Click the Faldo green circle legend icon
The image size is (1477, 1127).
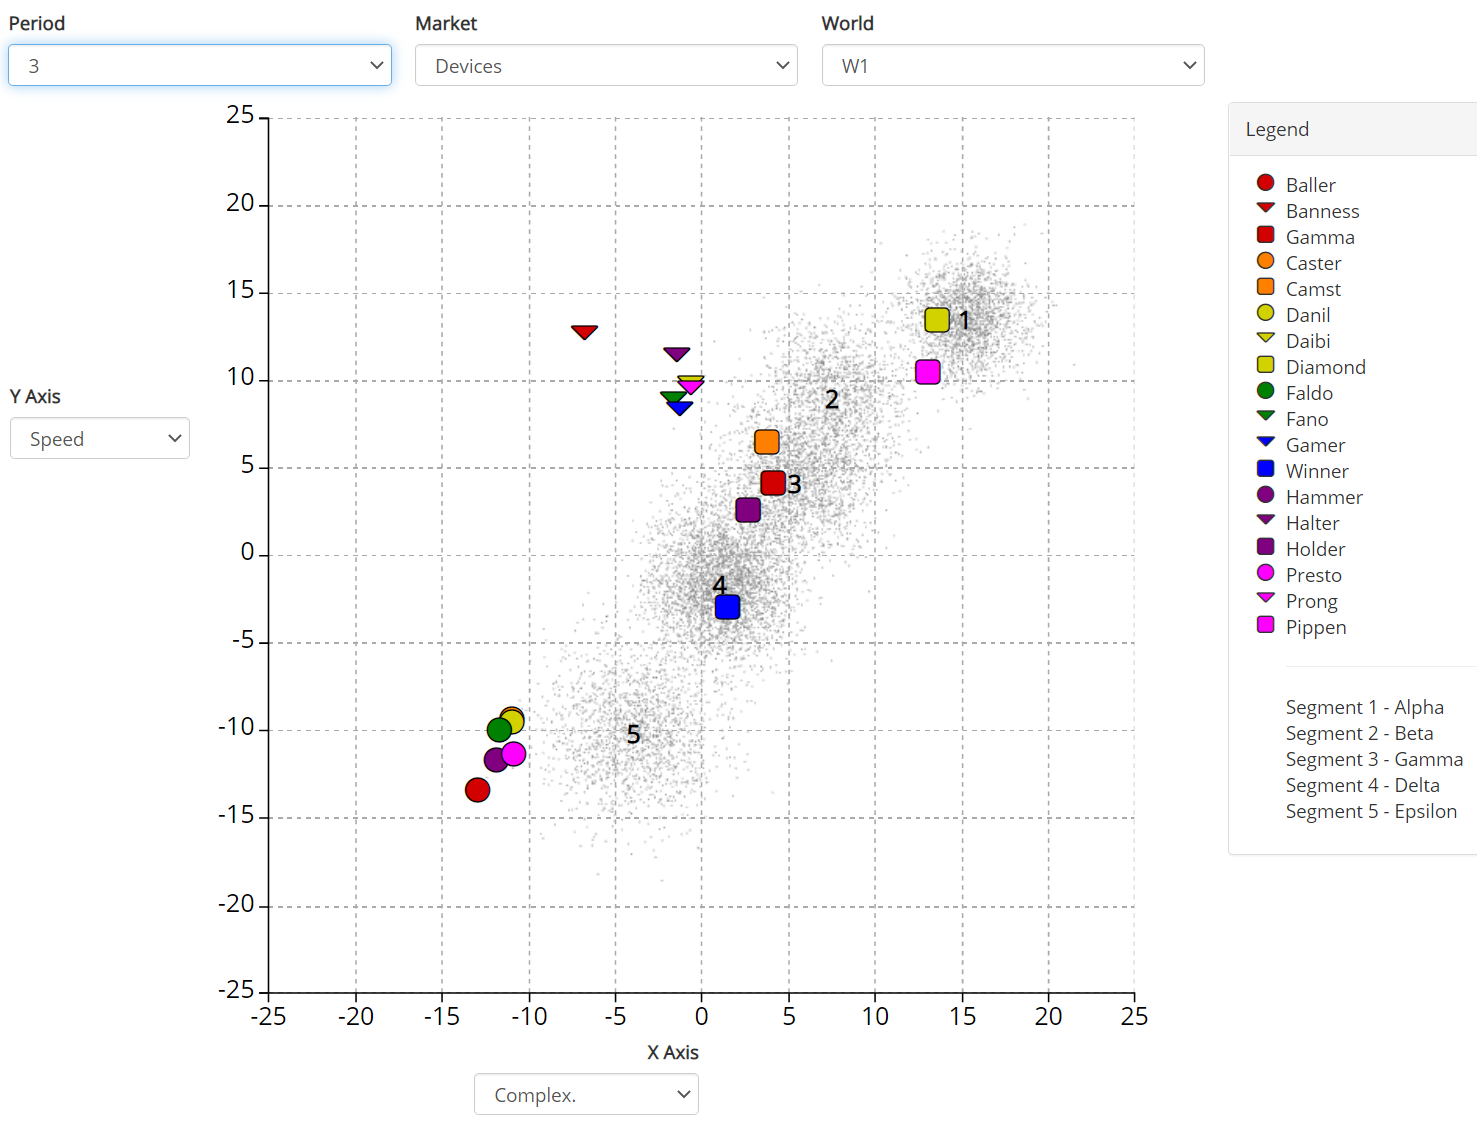tap(1265, 390)
